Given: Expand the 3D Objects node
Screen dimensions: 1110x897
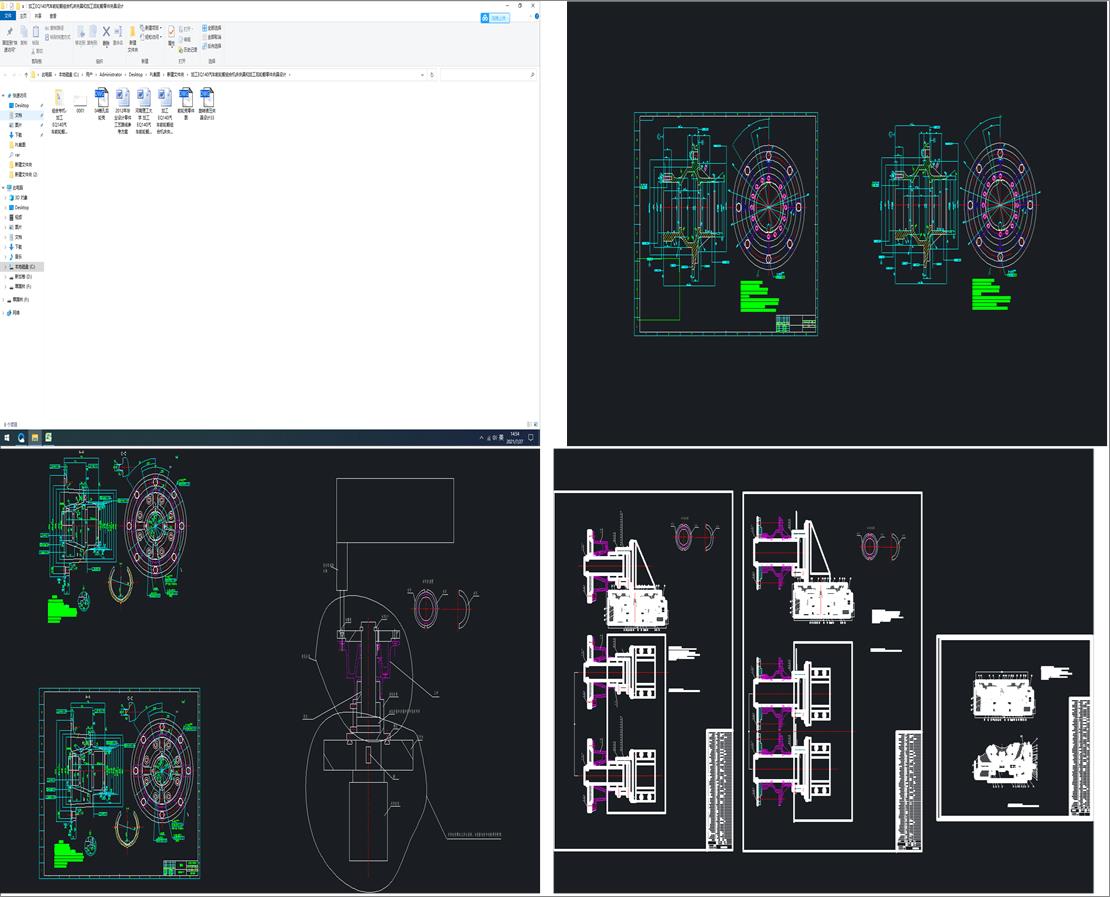Looking at the screenshot, I should (5, 198).
